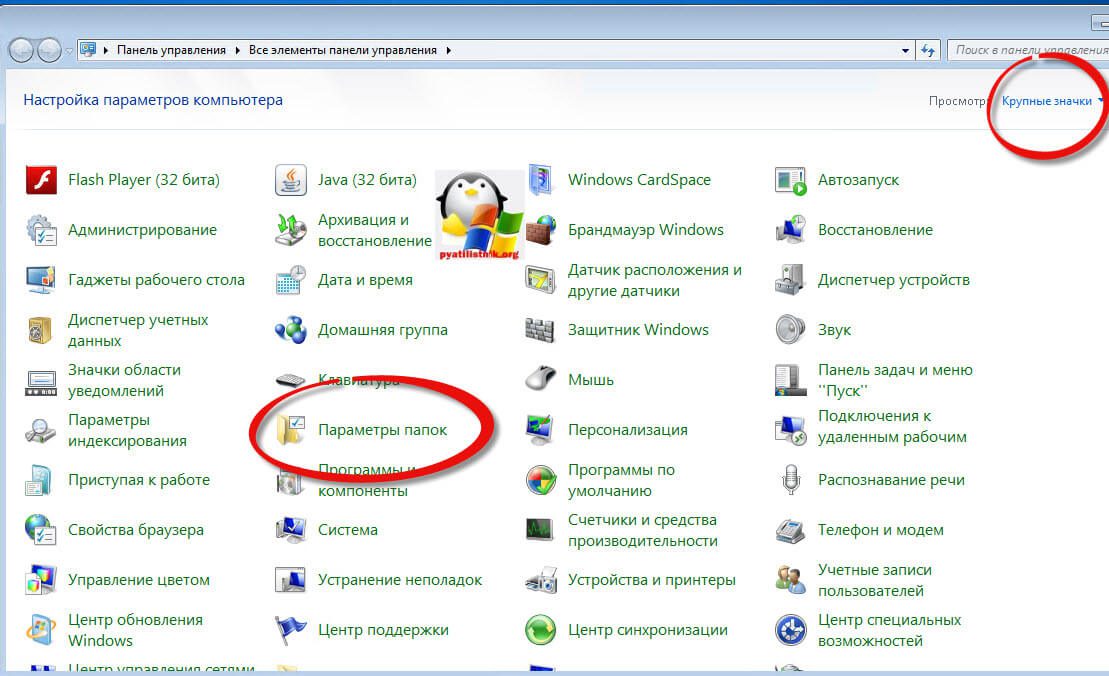Open the Java (32 бита) coffee icon
Image resolution: width=1109 pixels, height=676 pixels.
click(291, 180)
